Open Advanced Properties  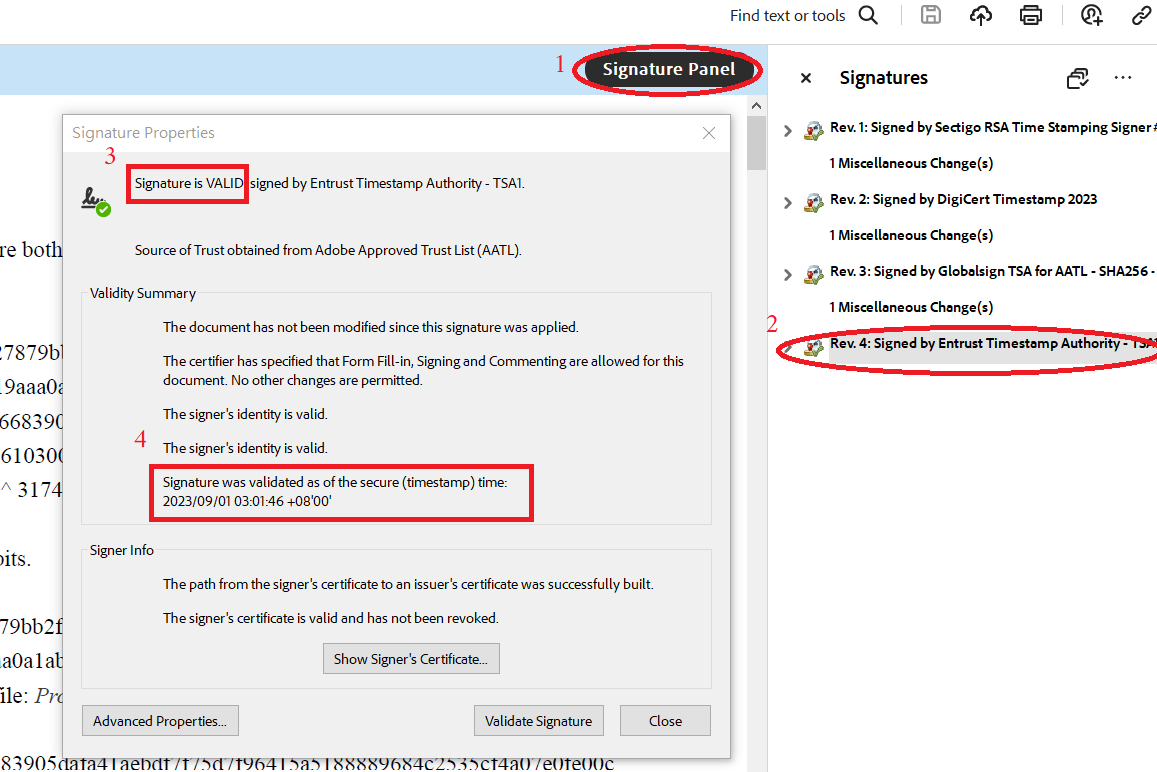pyautogui.click(x=160, y=721)
